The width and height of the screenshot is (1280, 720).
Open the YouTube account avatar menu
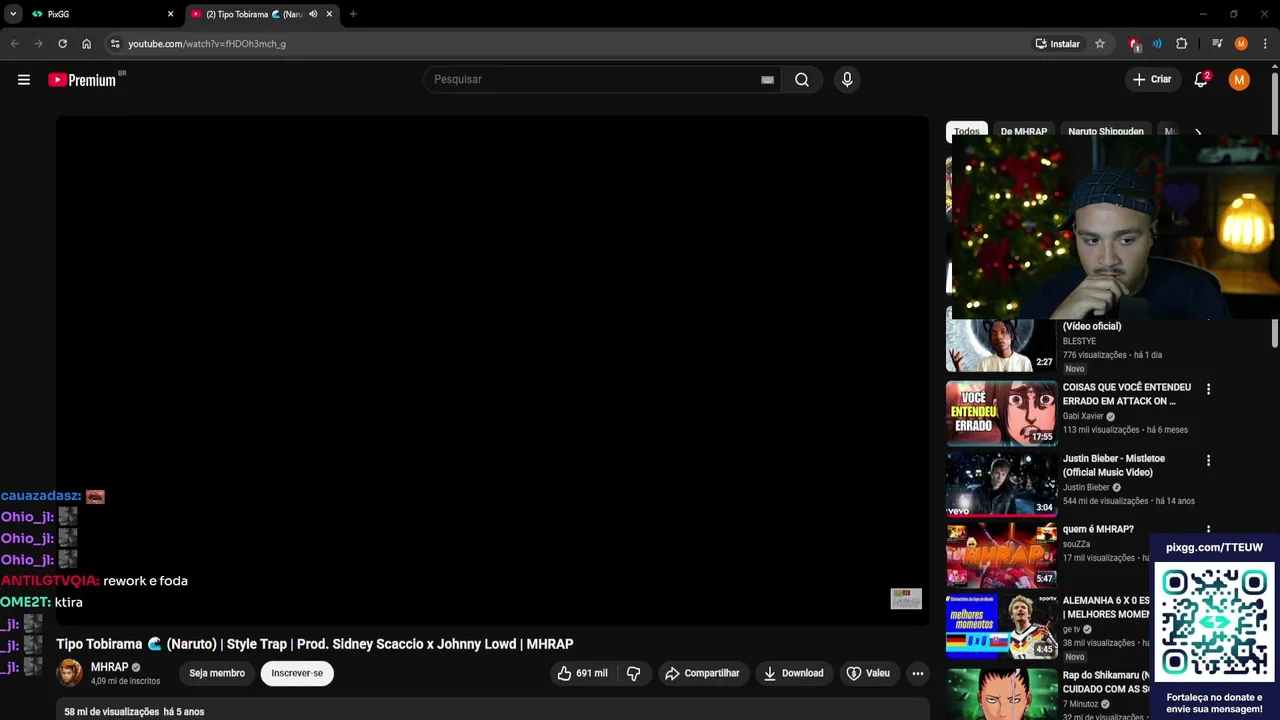point(1239,80)
